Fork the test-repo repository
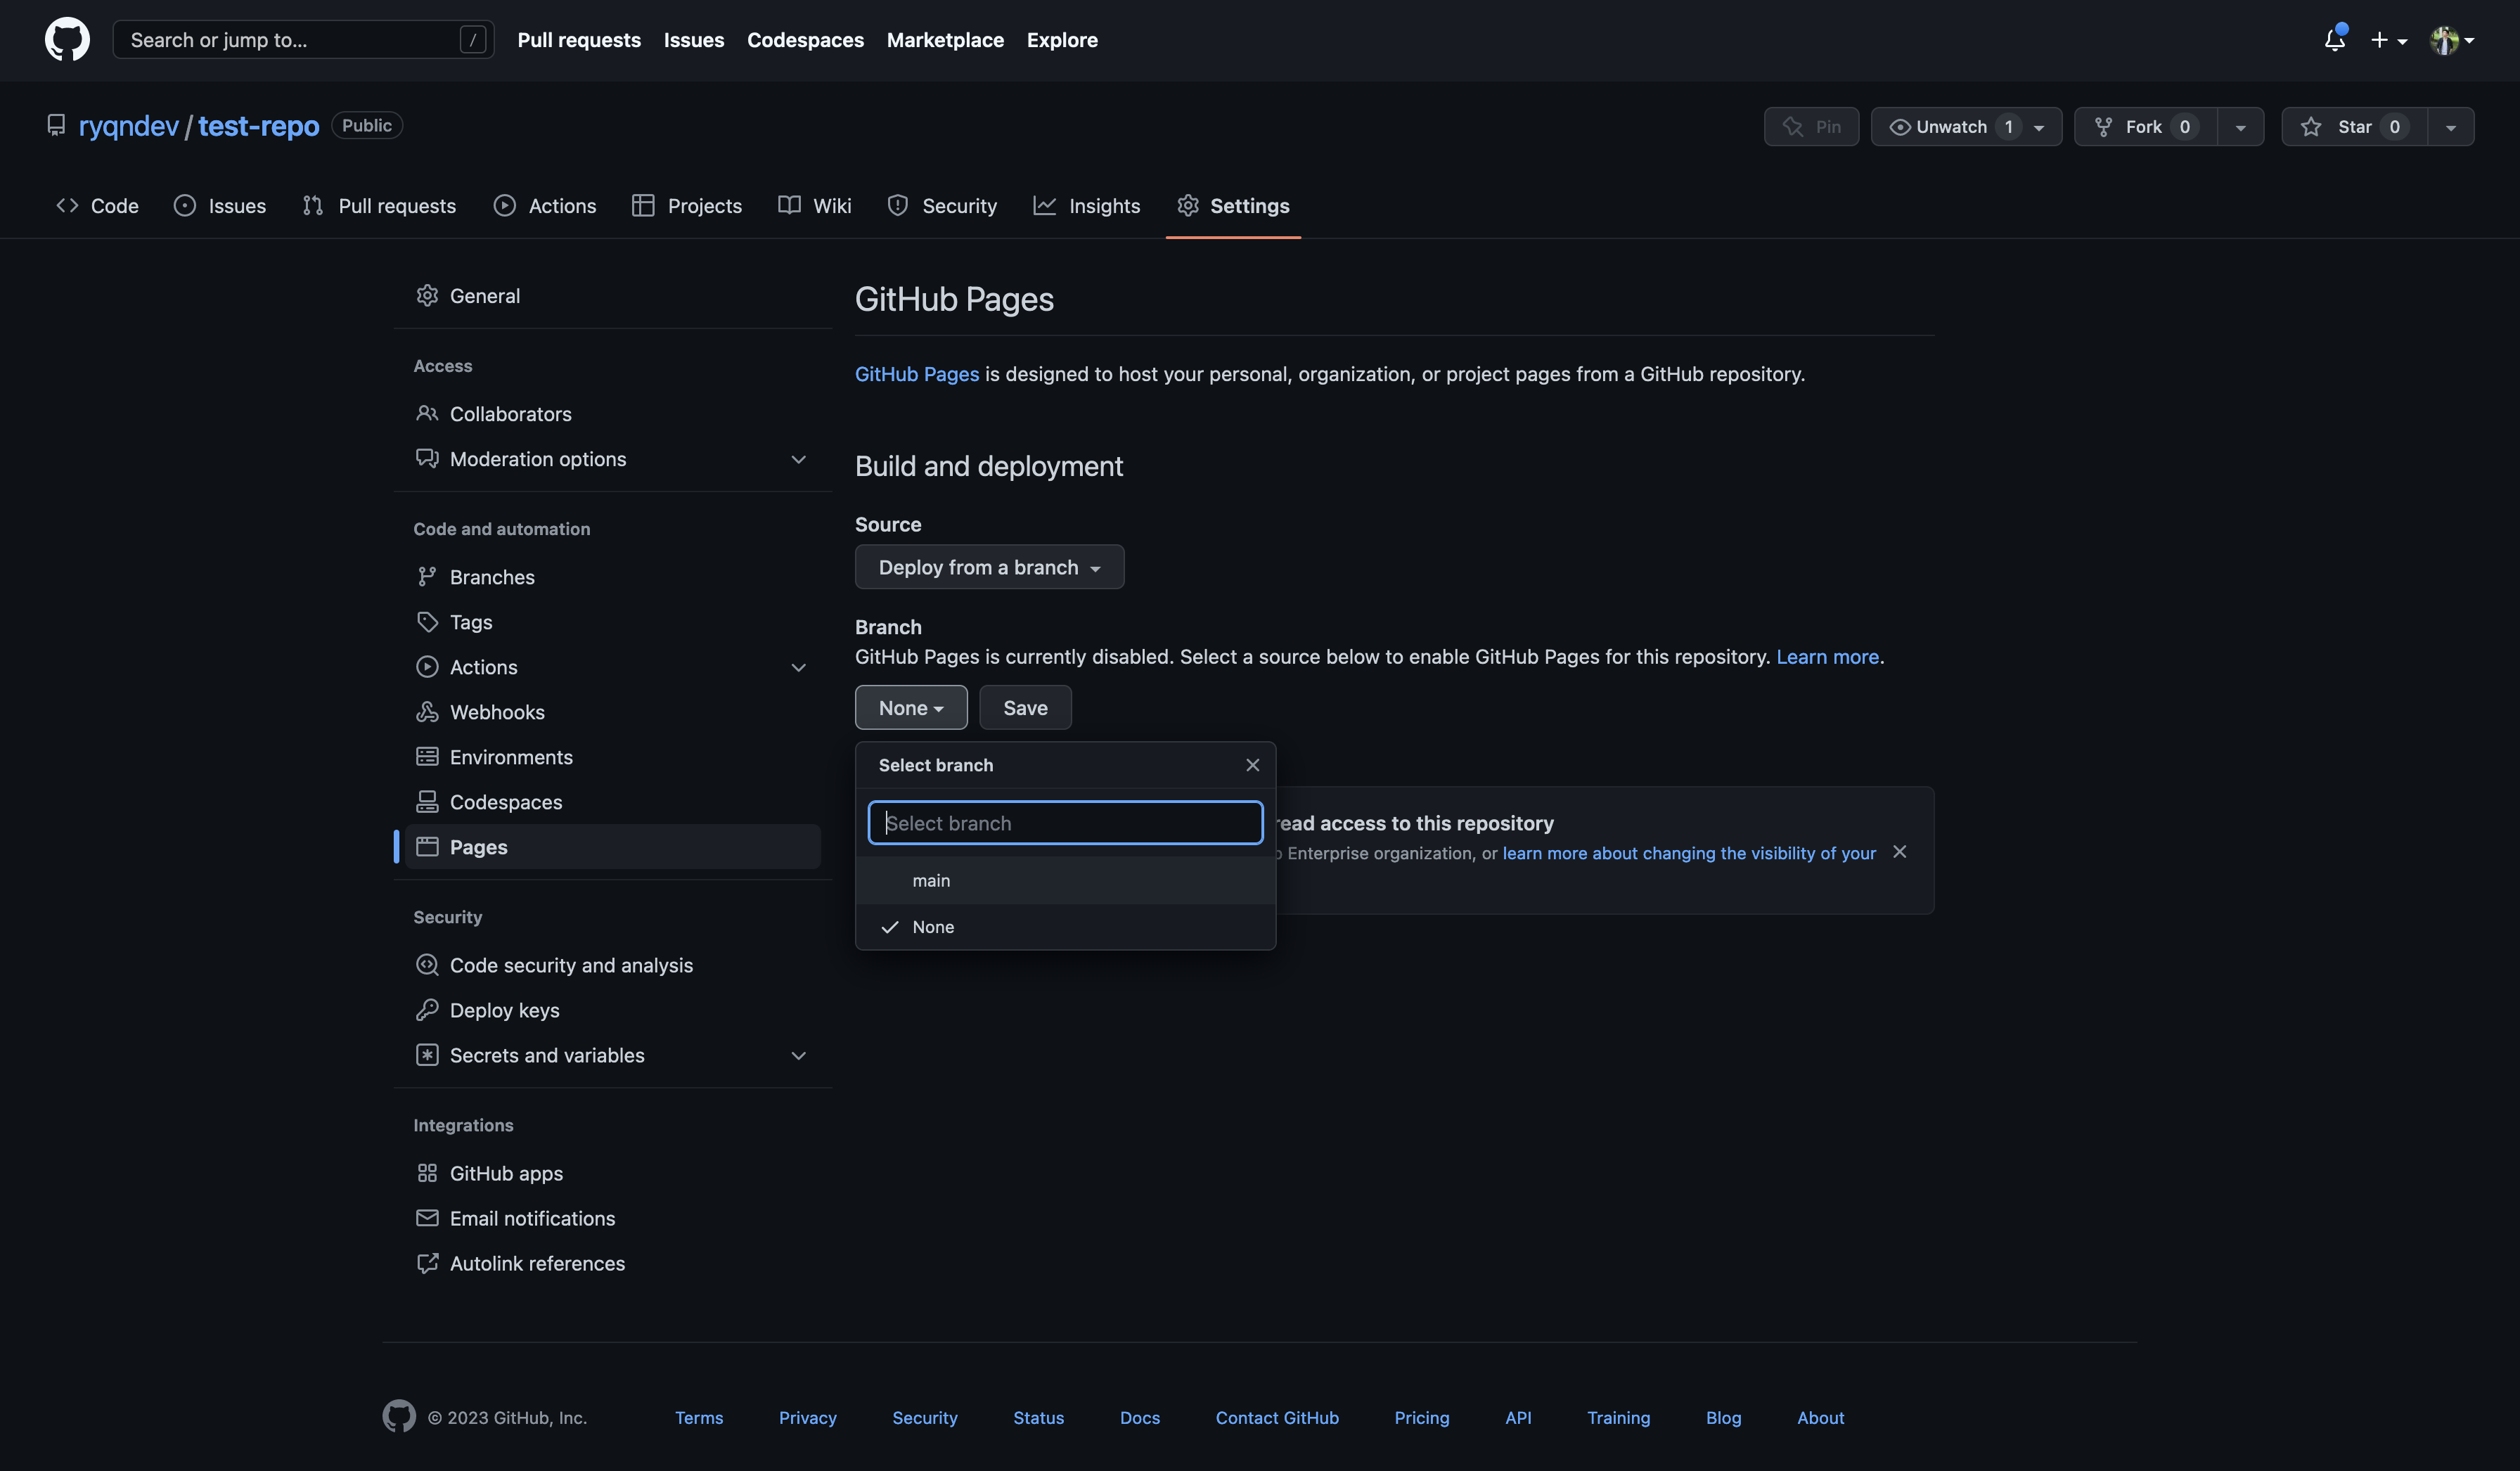This screenshot has height=1471, width=2520. [x=2146, y=127]
